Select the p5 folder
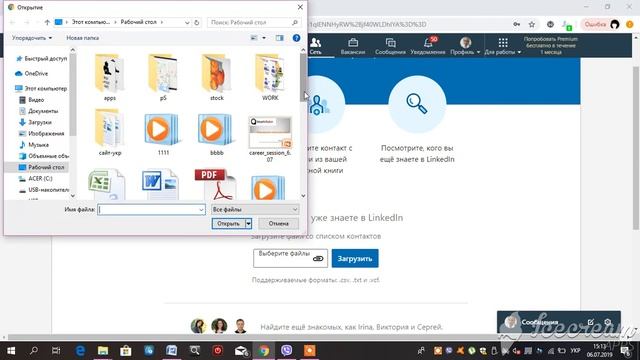The width and height of the screenshot is (640, 360). (163, 77)
